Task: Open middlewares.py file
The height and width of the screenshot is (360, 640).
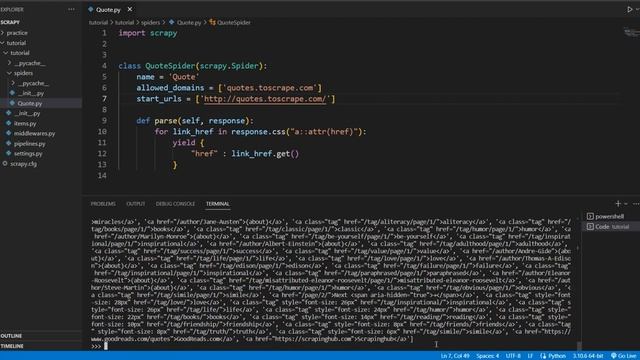Action: click(34, 133)
